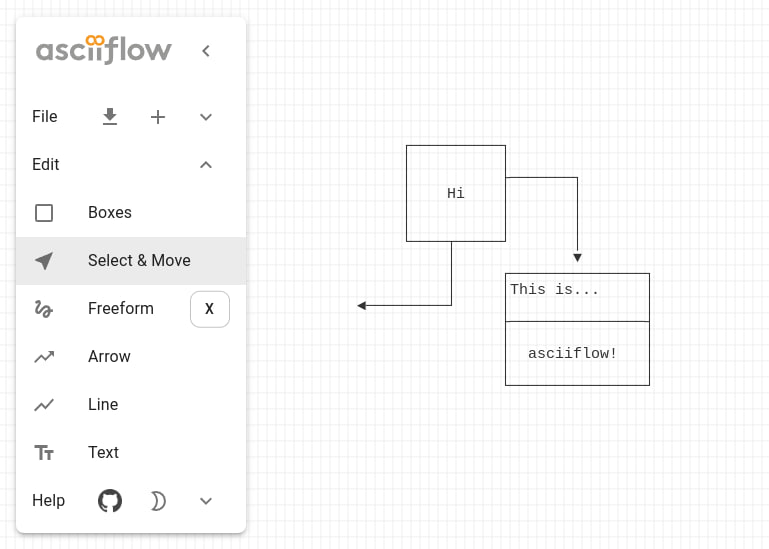Expand the Help section chevron
The height and width of the screenshot is (549, 769).
[206, 501]
